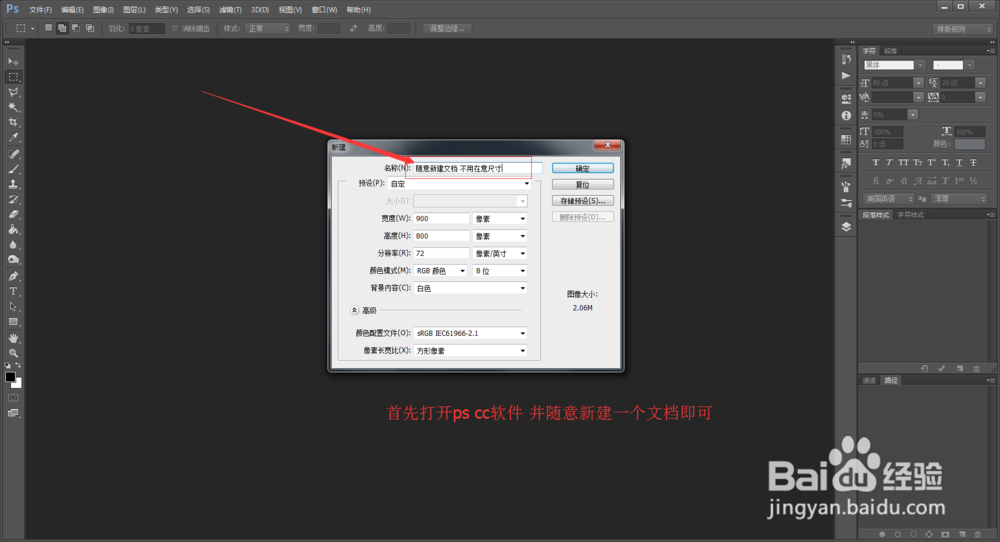
Task: Select the Lasso tool
Action: 13,92
